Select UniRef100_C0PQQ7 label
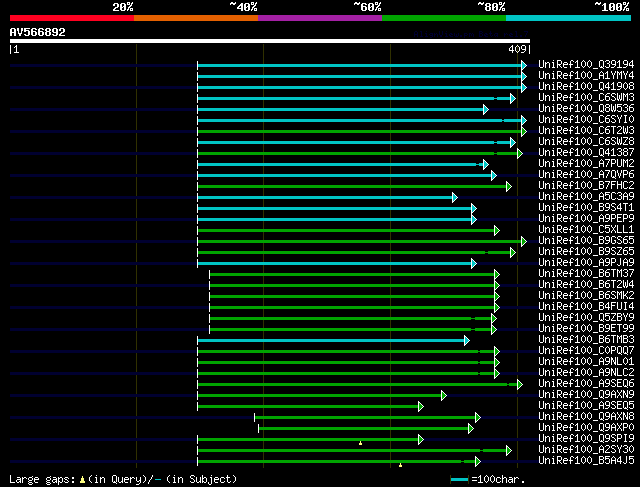 pyautogui.click(x=586, y=351)
